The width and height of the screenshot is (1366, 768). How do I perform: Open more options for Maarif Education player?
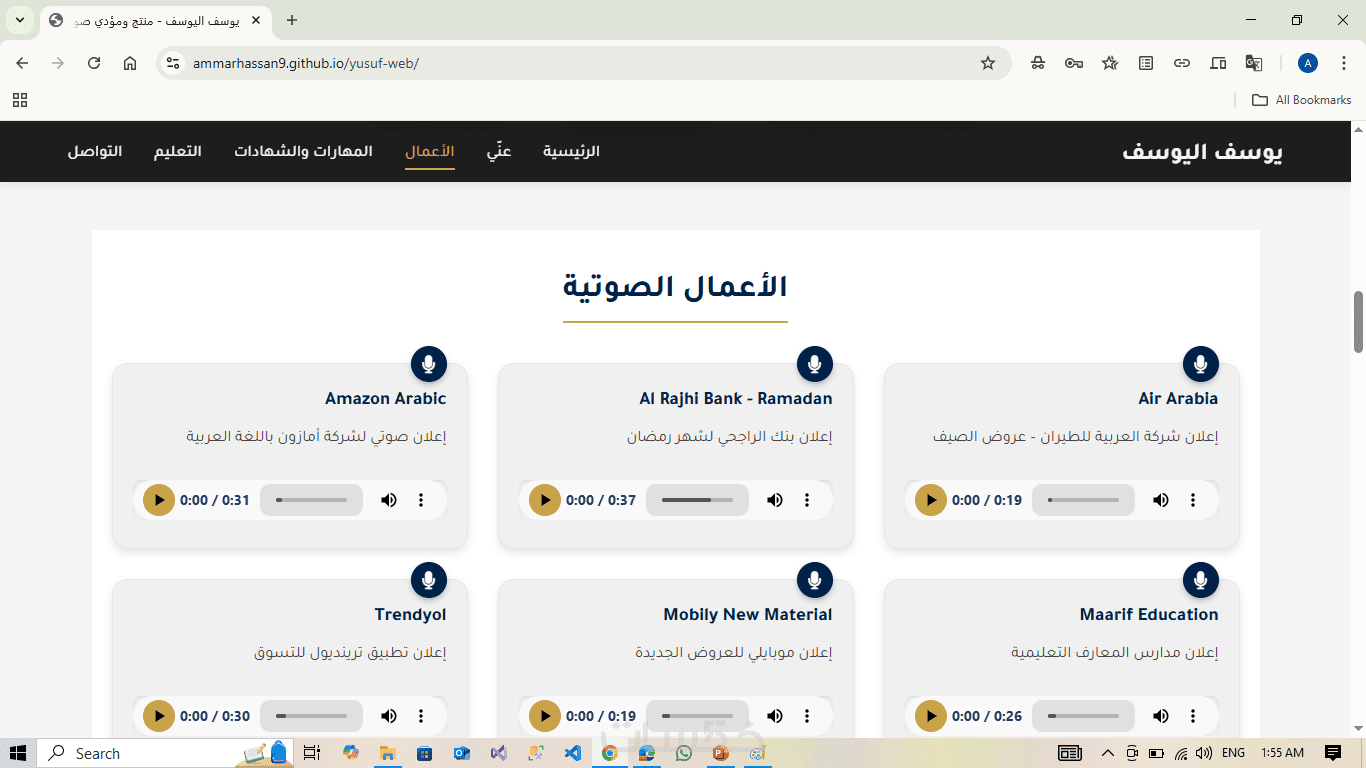point(1193,716)
